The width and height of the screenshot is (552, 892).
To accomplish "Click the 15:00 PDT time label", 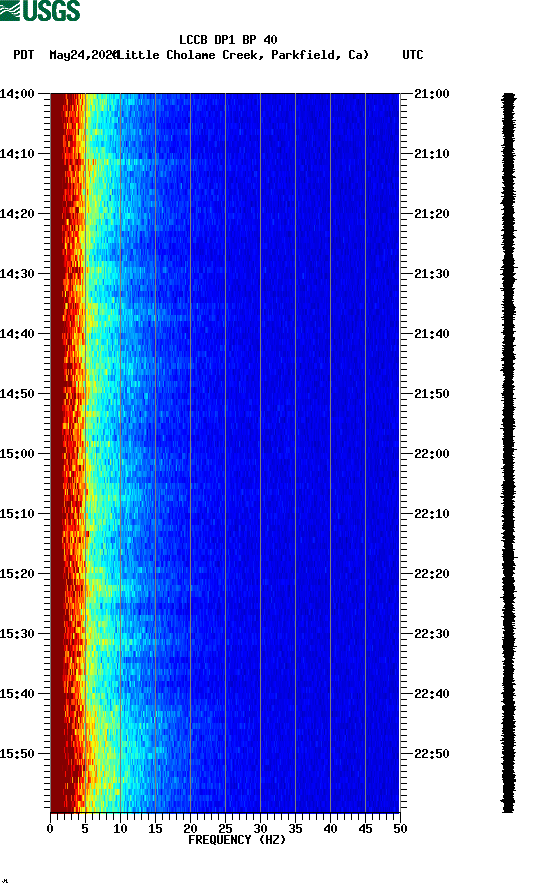I will (x=18, y=454).
